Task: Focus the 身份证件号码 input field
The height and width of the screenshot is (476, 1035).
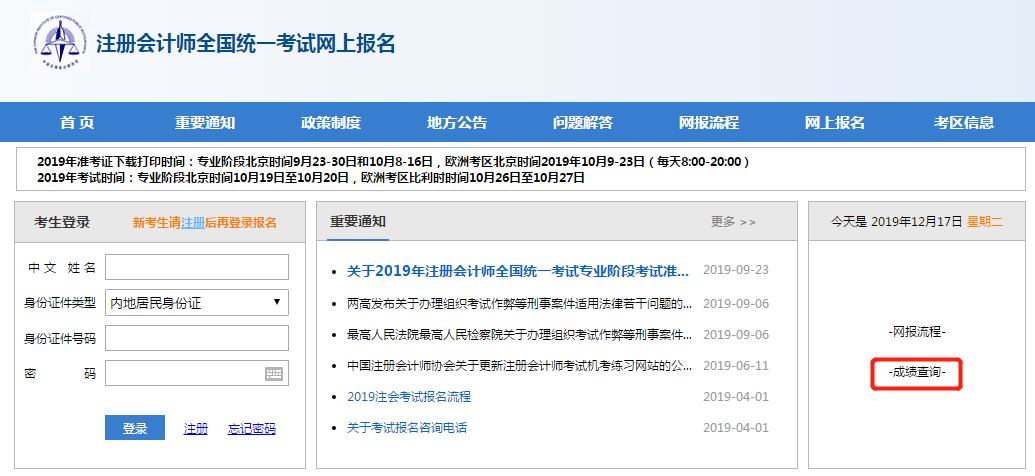Action: tap(196, 338)
